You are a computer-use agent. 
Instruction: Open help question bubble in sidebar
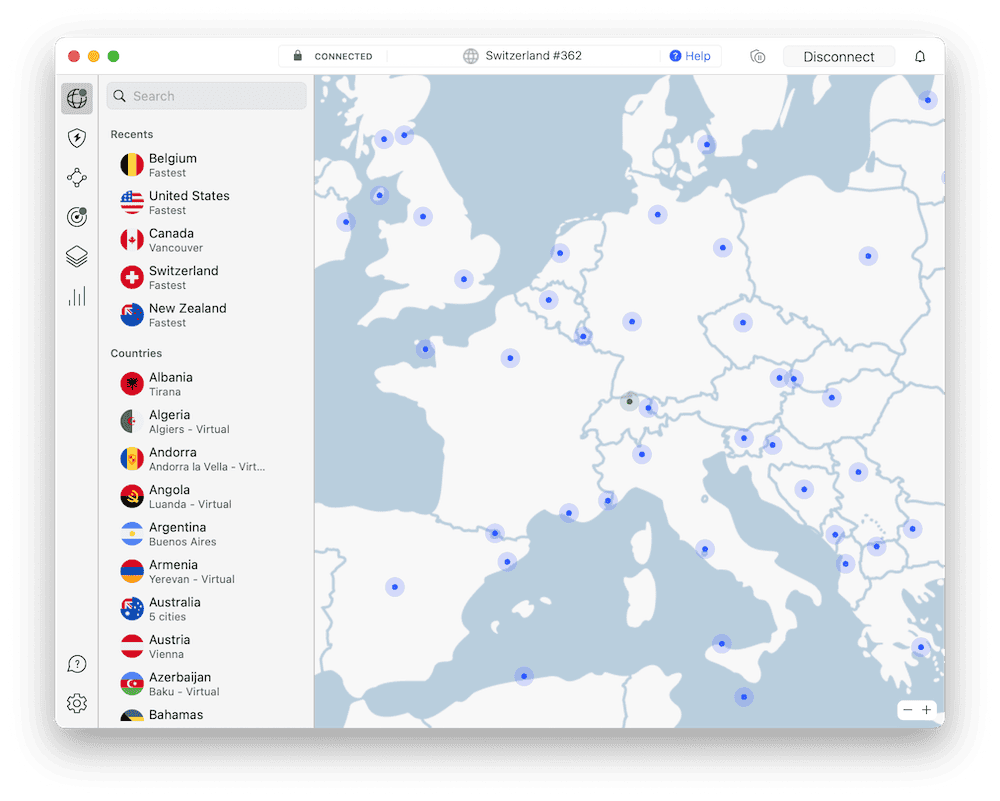(x=77, y=664)
